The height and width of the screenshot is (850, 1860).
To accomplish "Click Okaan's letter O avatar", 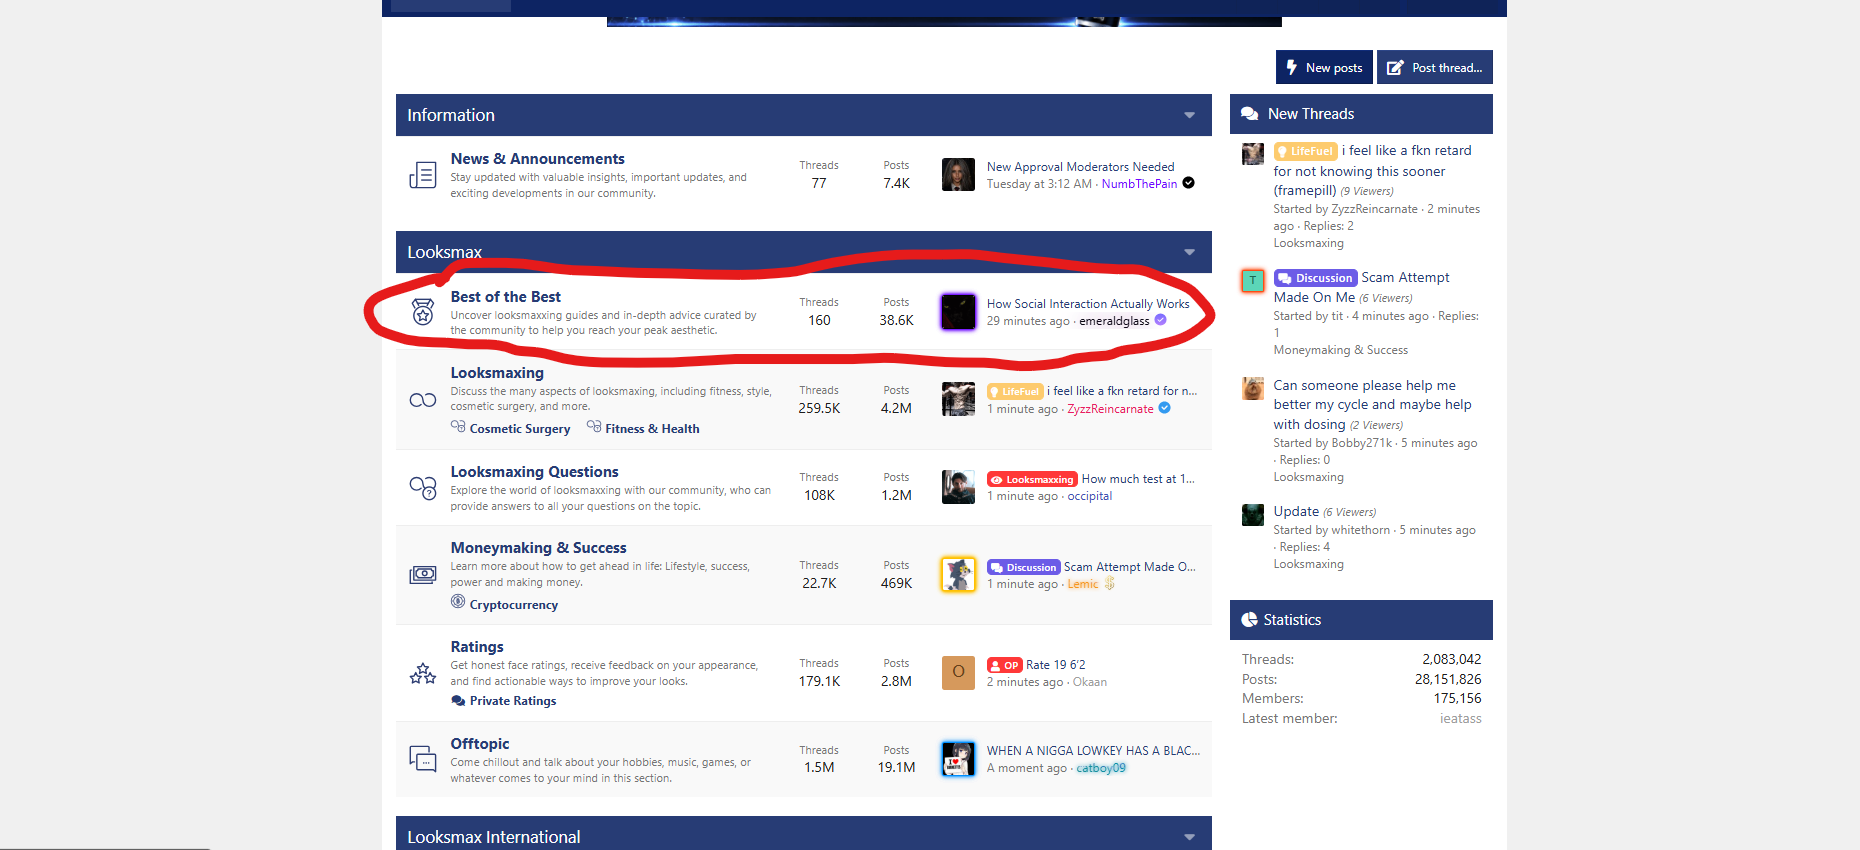I will click(x=958, y=673).
